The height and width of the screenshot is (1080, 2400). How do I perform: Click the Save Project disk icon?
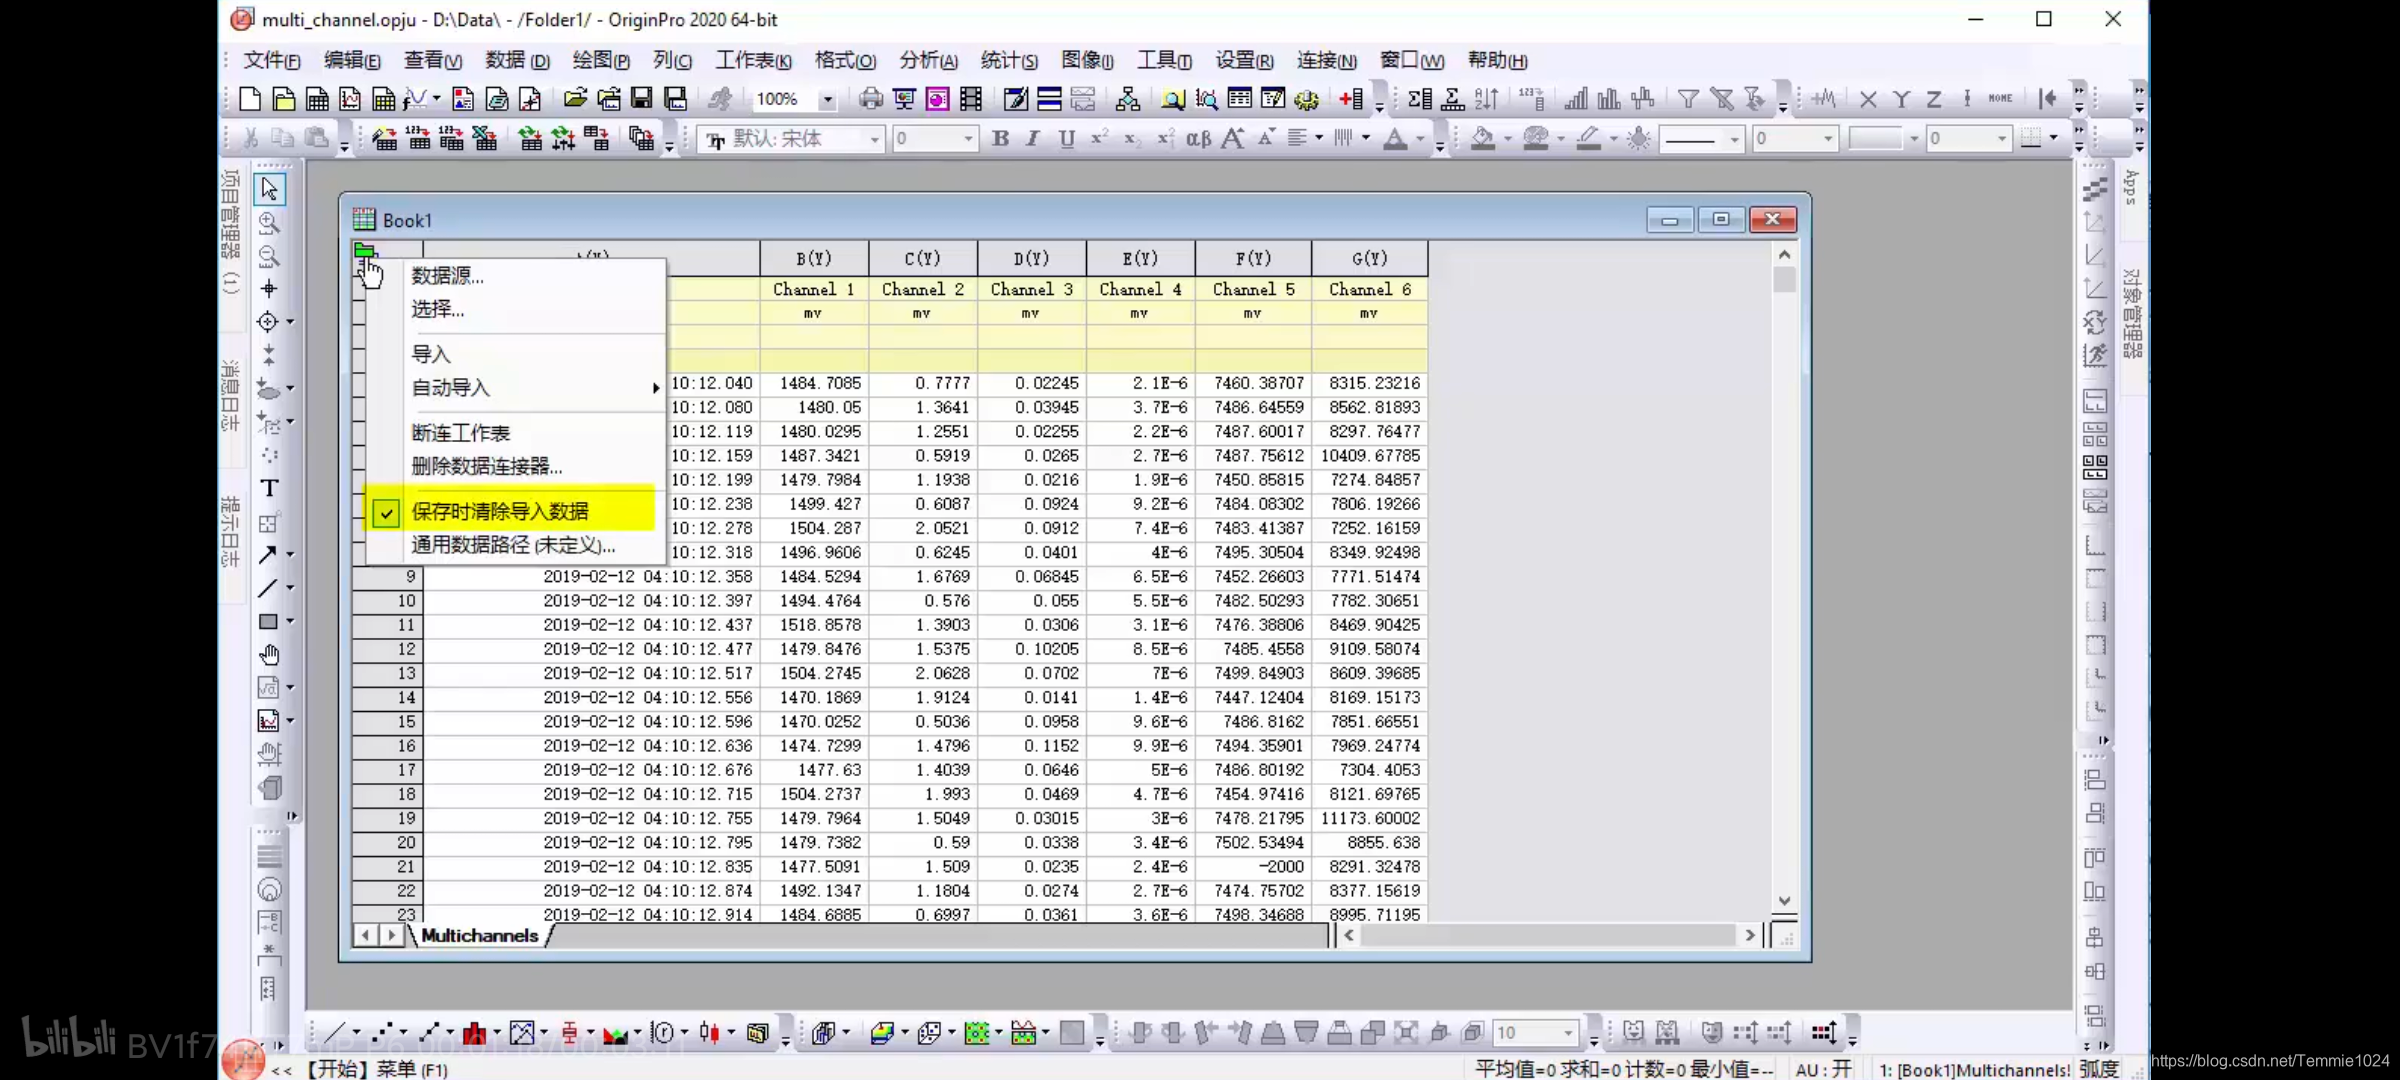[x=642, y=99]
